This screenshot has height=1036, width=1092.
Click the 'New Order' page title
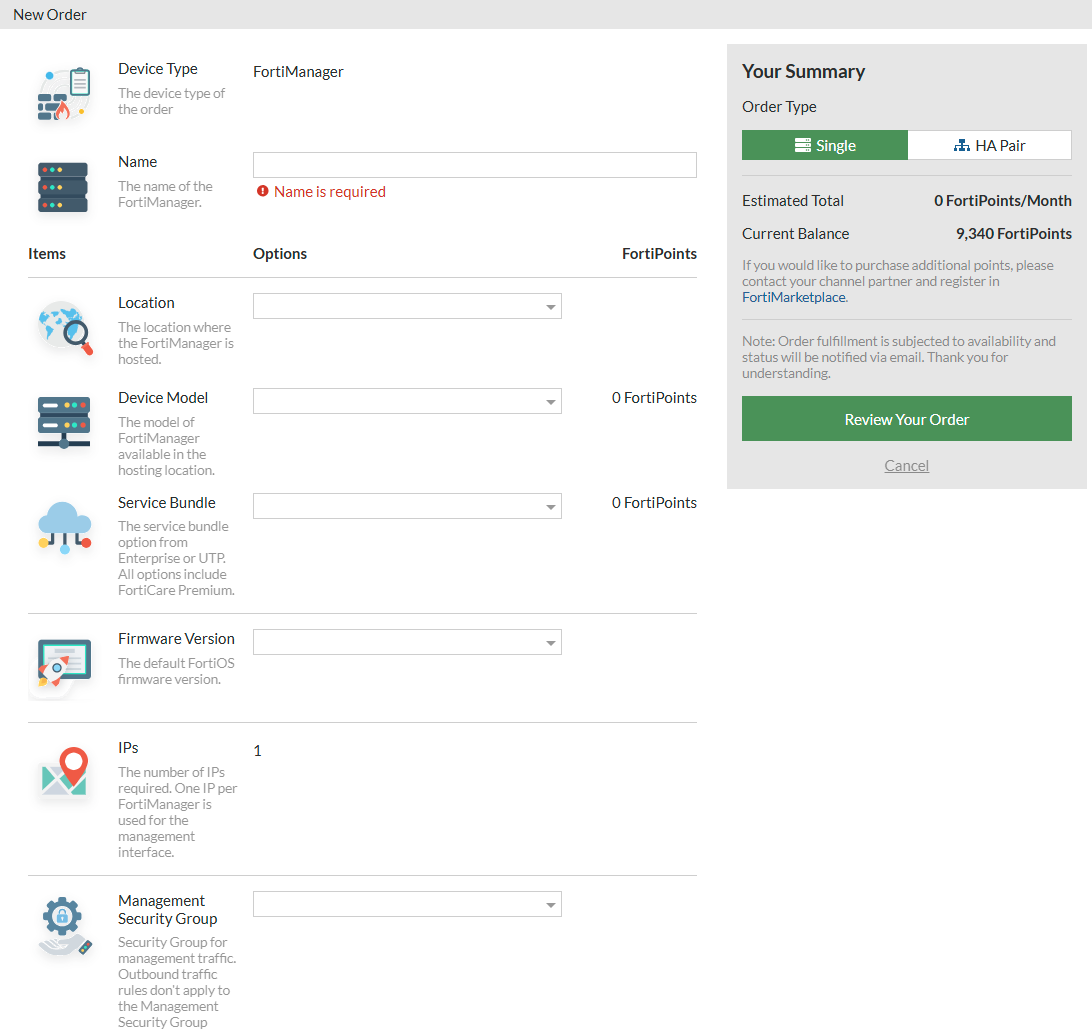(49, 15)
